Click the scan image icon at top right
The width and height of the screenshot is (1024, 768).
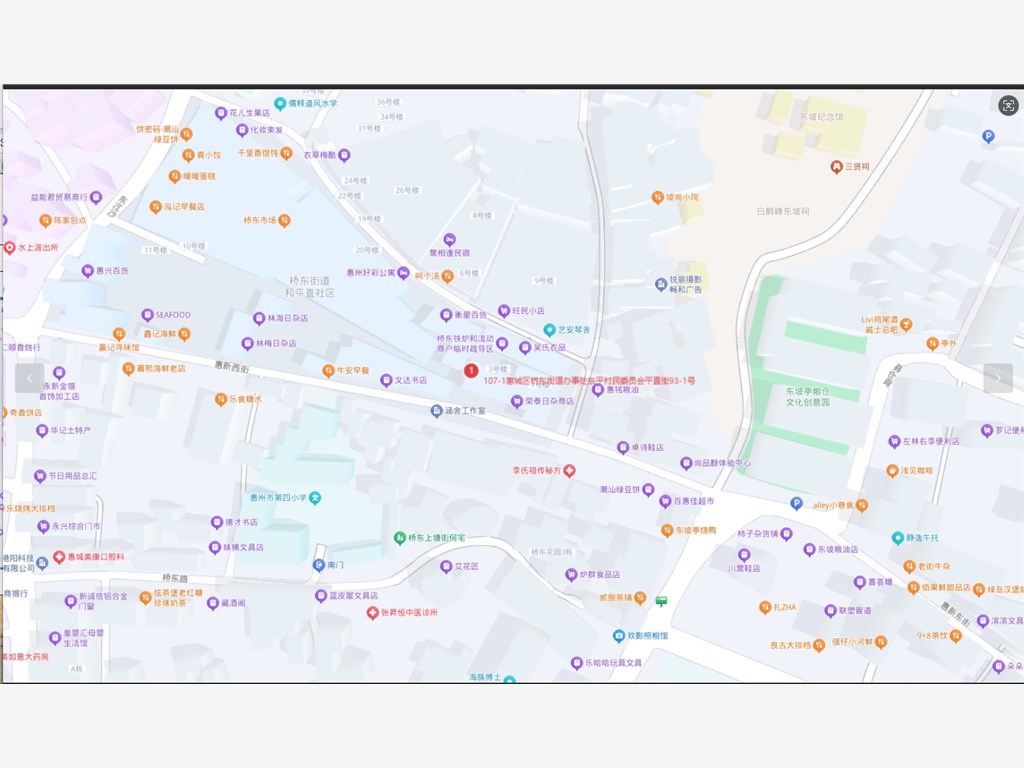[x=1008, y=105]
